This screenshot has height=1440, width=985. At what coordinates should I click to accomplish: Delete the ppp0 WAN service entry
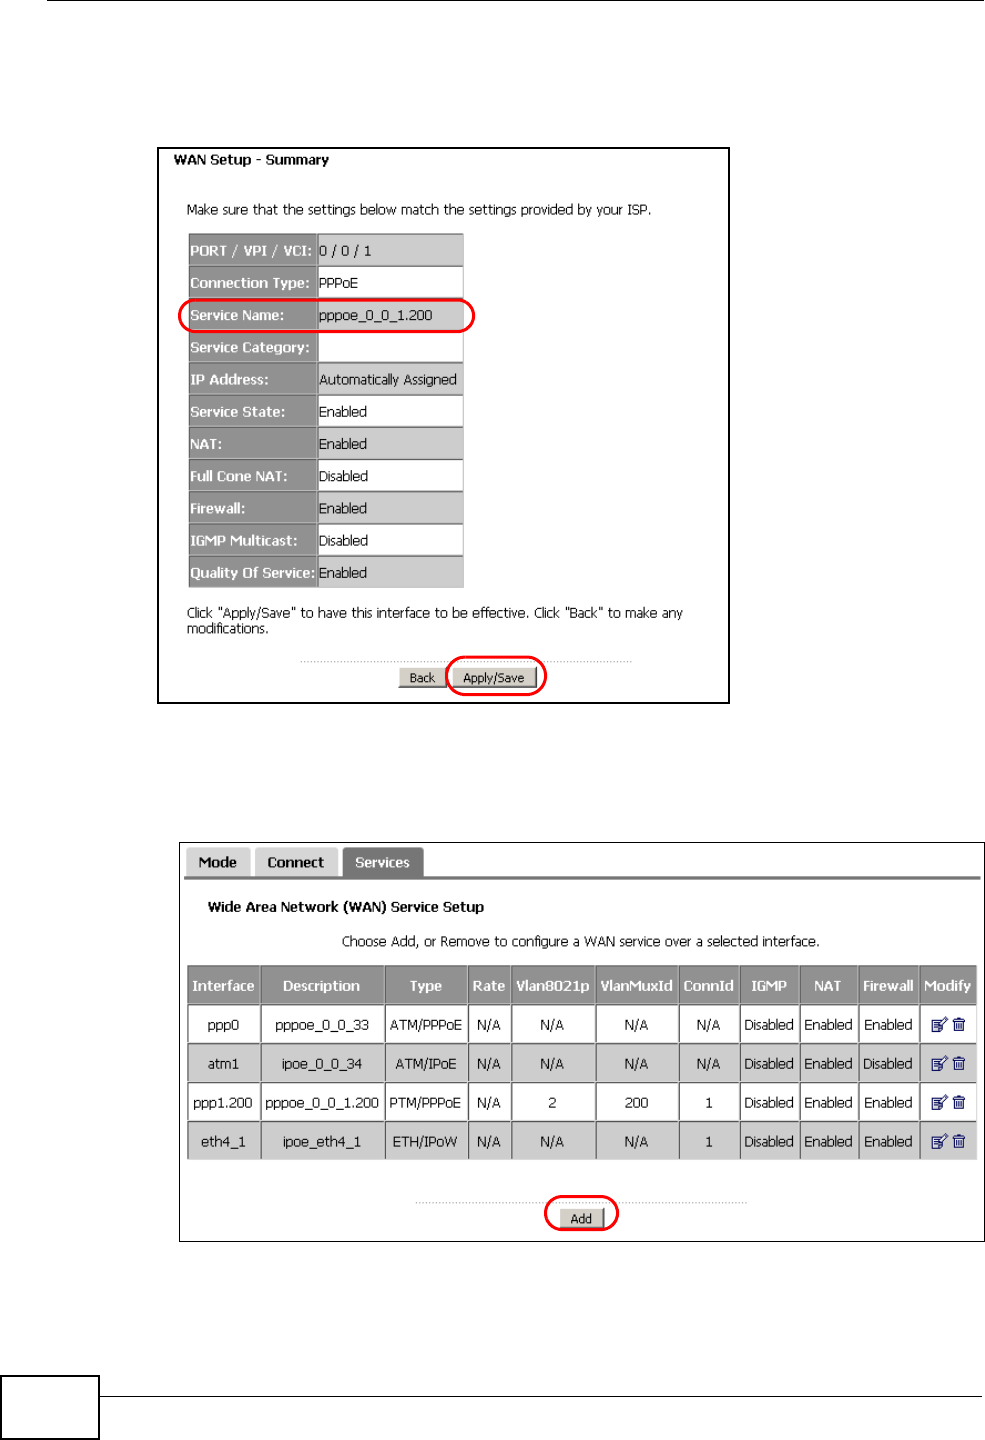point(959,1025)
